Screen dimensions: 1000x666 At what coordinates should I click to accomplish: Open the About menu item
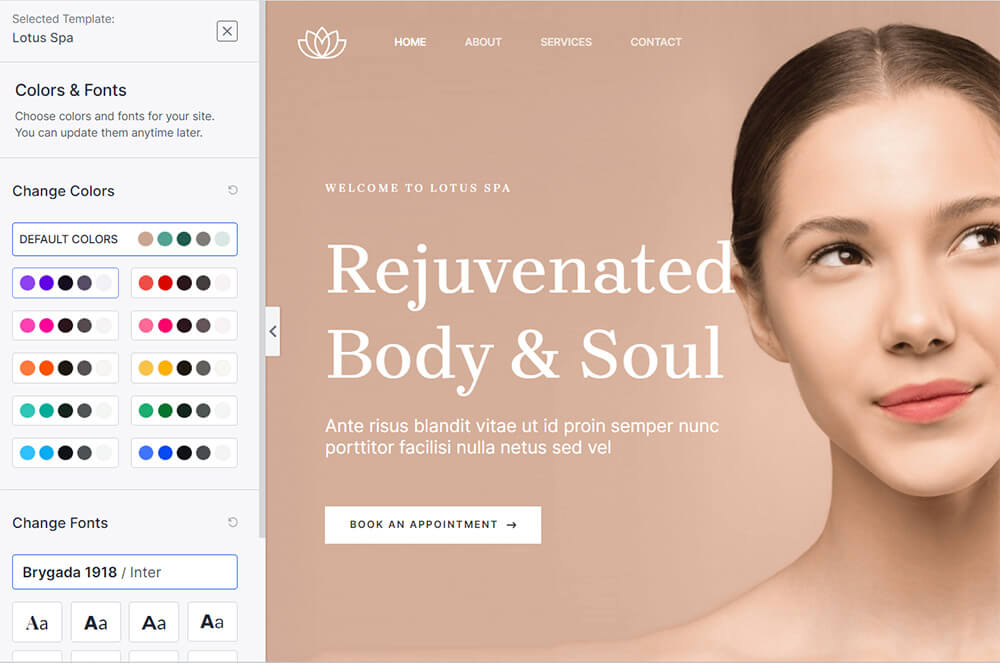tap(483, 42)
